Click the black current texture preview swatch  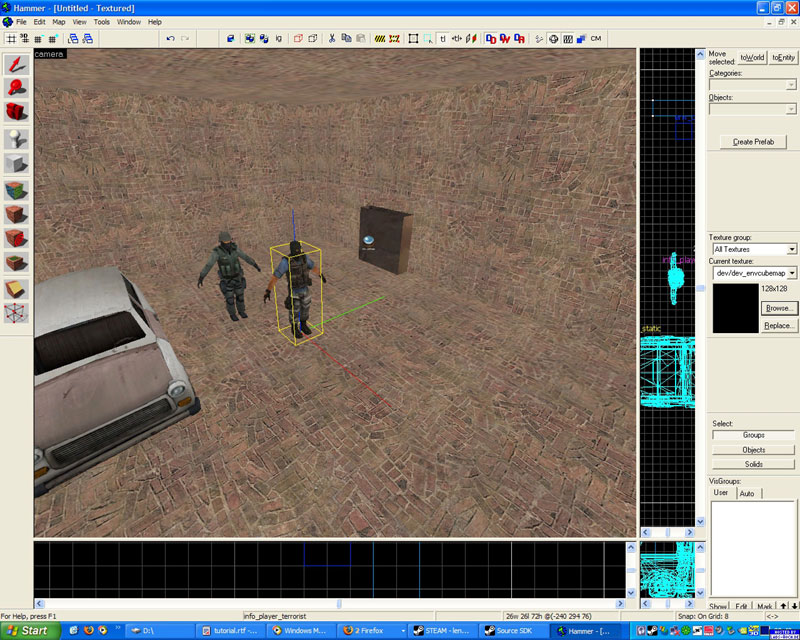(735, 308)
